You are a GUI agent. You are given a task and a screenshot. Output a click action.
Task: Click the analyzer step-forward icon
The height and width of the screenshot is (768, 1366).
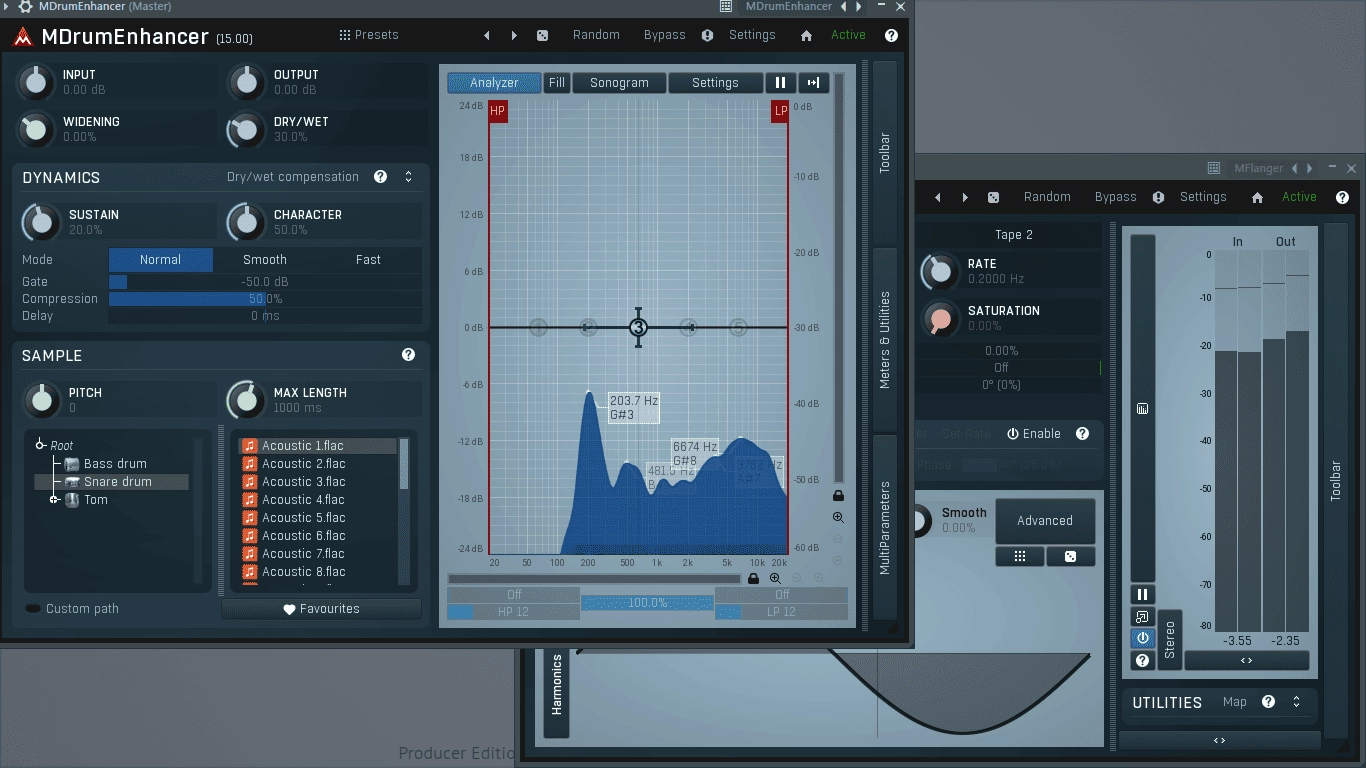(813, 83)
